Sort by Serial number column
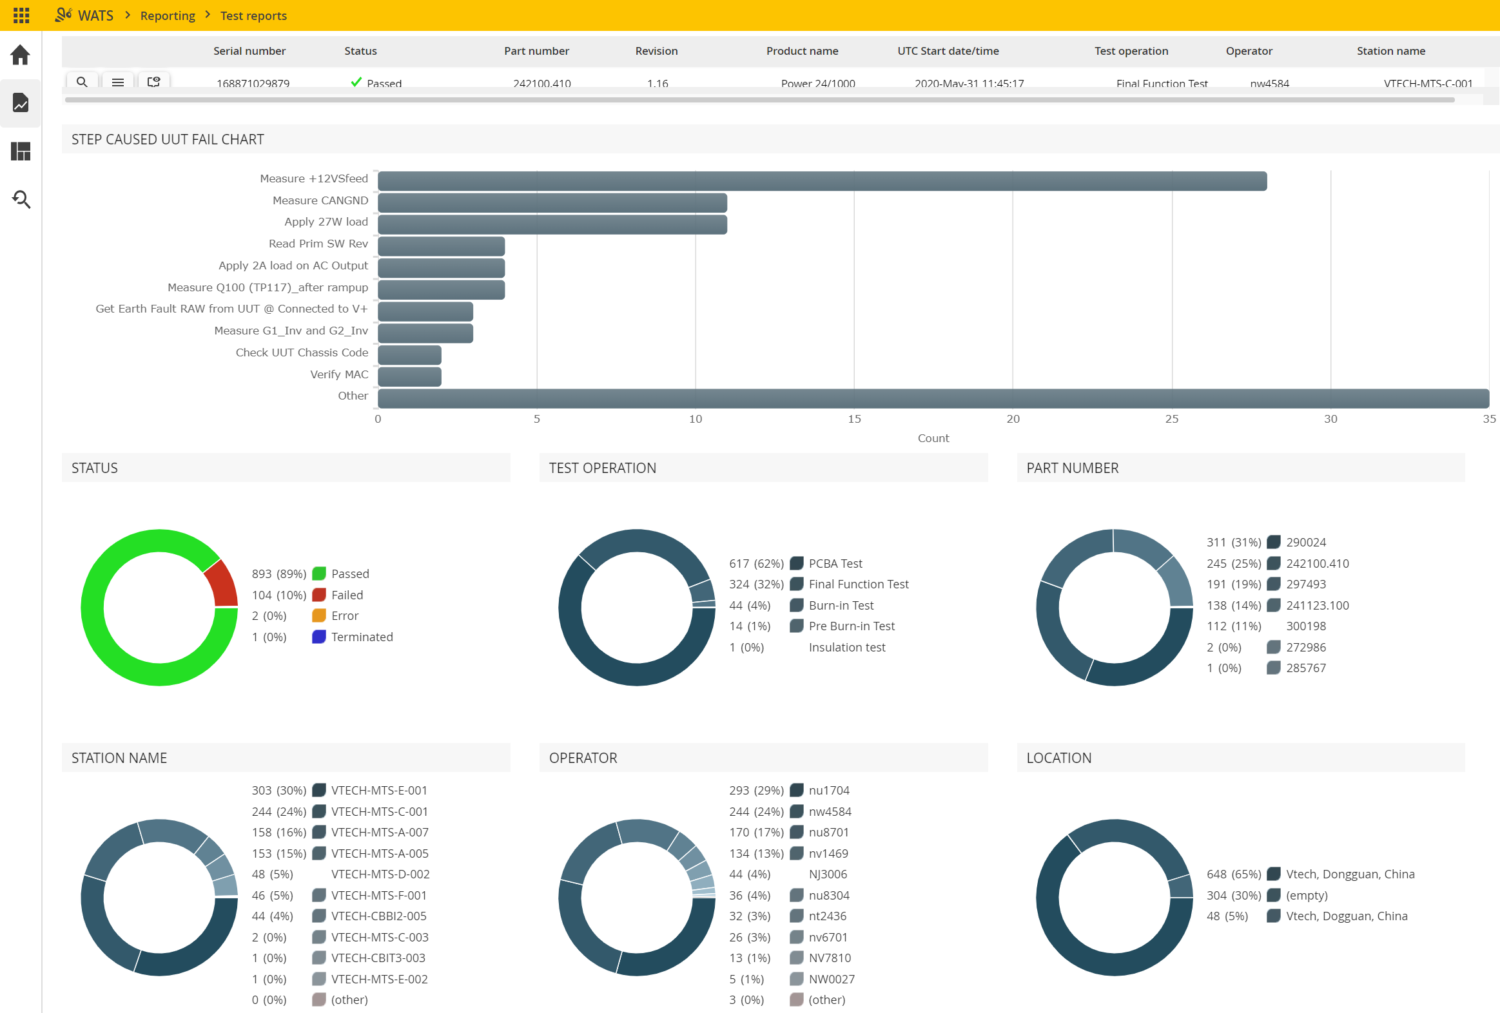This screenshot has height=1013, width=1500. click(x=249, y=51)
